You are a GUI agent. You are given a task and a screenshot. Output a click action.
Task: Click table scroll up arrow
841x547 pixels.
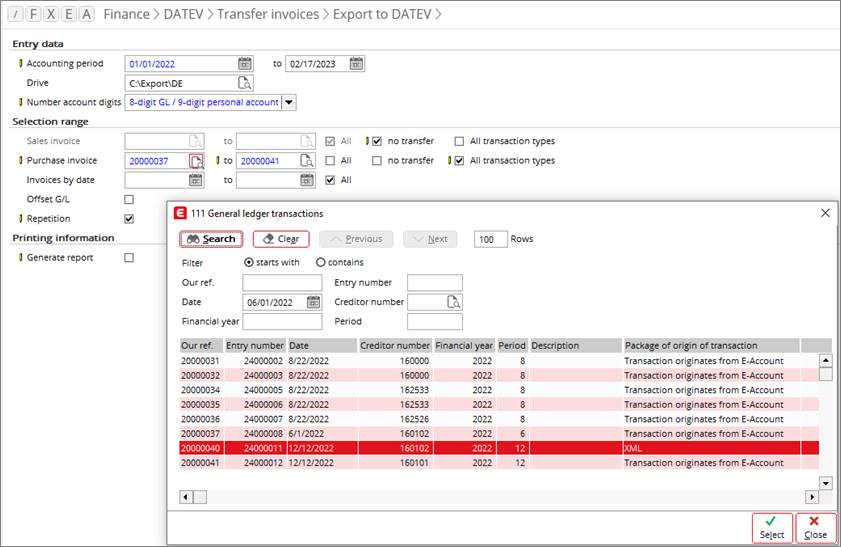[x=825, y=360]
